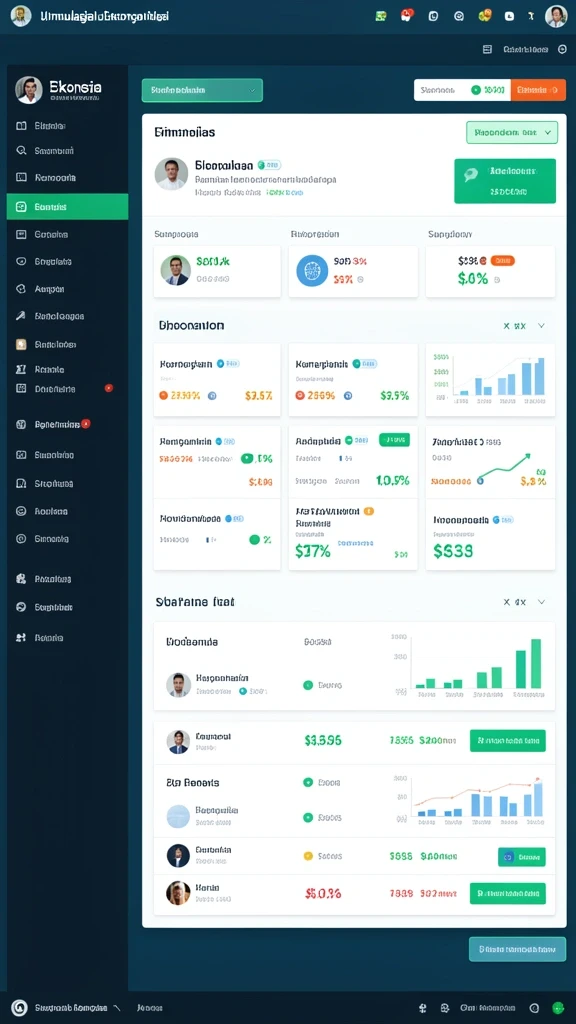
Task: Collapse the table section using its chevron
Action: 541,602
